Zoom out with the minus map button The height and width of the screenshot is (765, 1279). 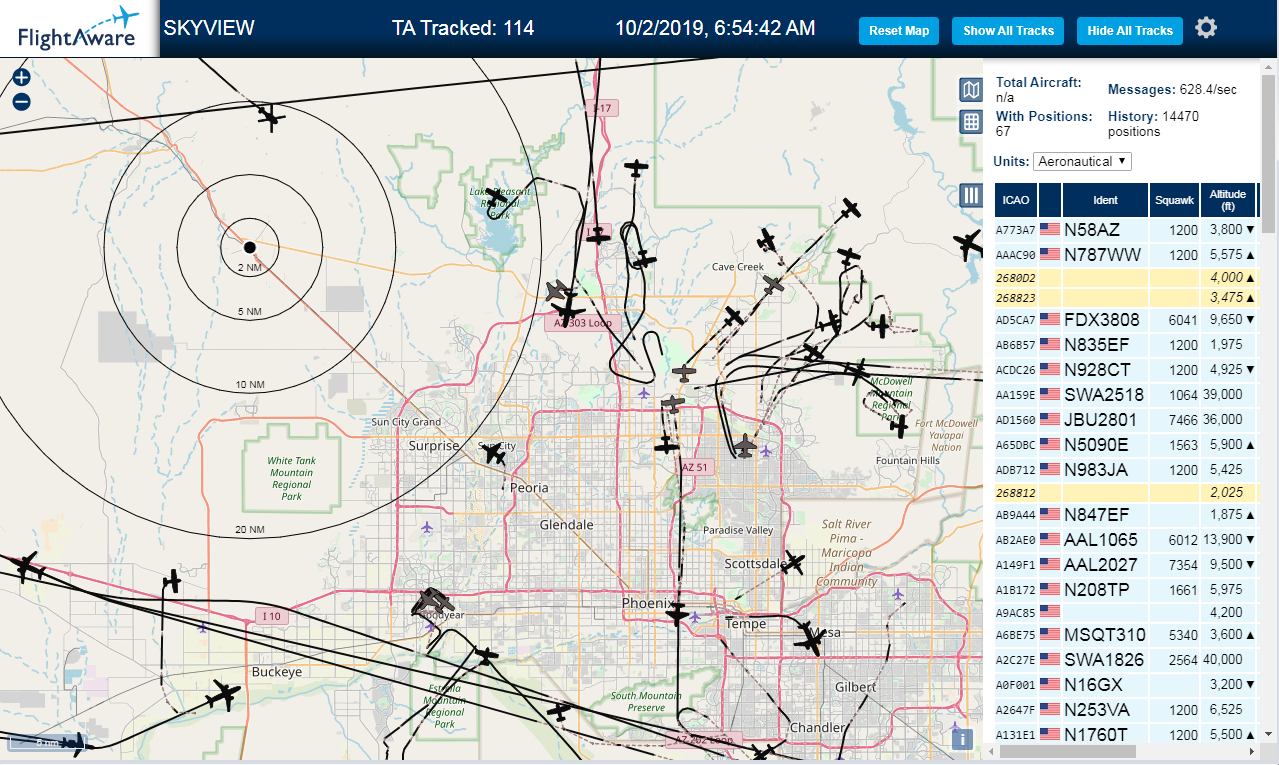pos(21,101)
